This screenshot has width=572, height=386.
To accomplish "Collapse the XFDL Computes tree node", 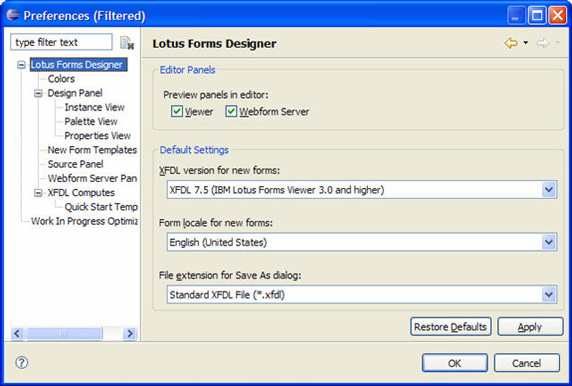I will (38, 193).
